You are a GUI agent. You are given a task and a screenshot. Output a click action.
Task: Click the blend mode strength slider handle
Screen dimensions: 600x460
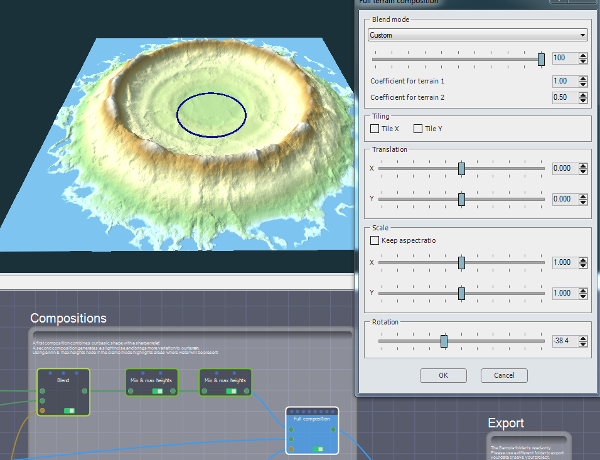541,59
